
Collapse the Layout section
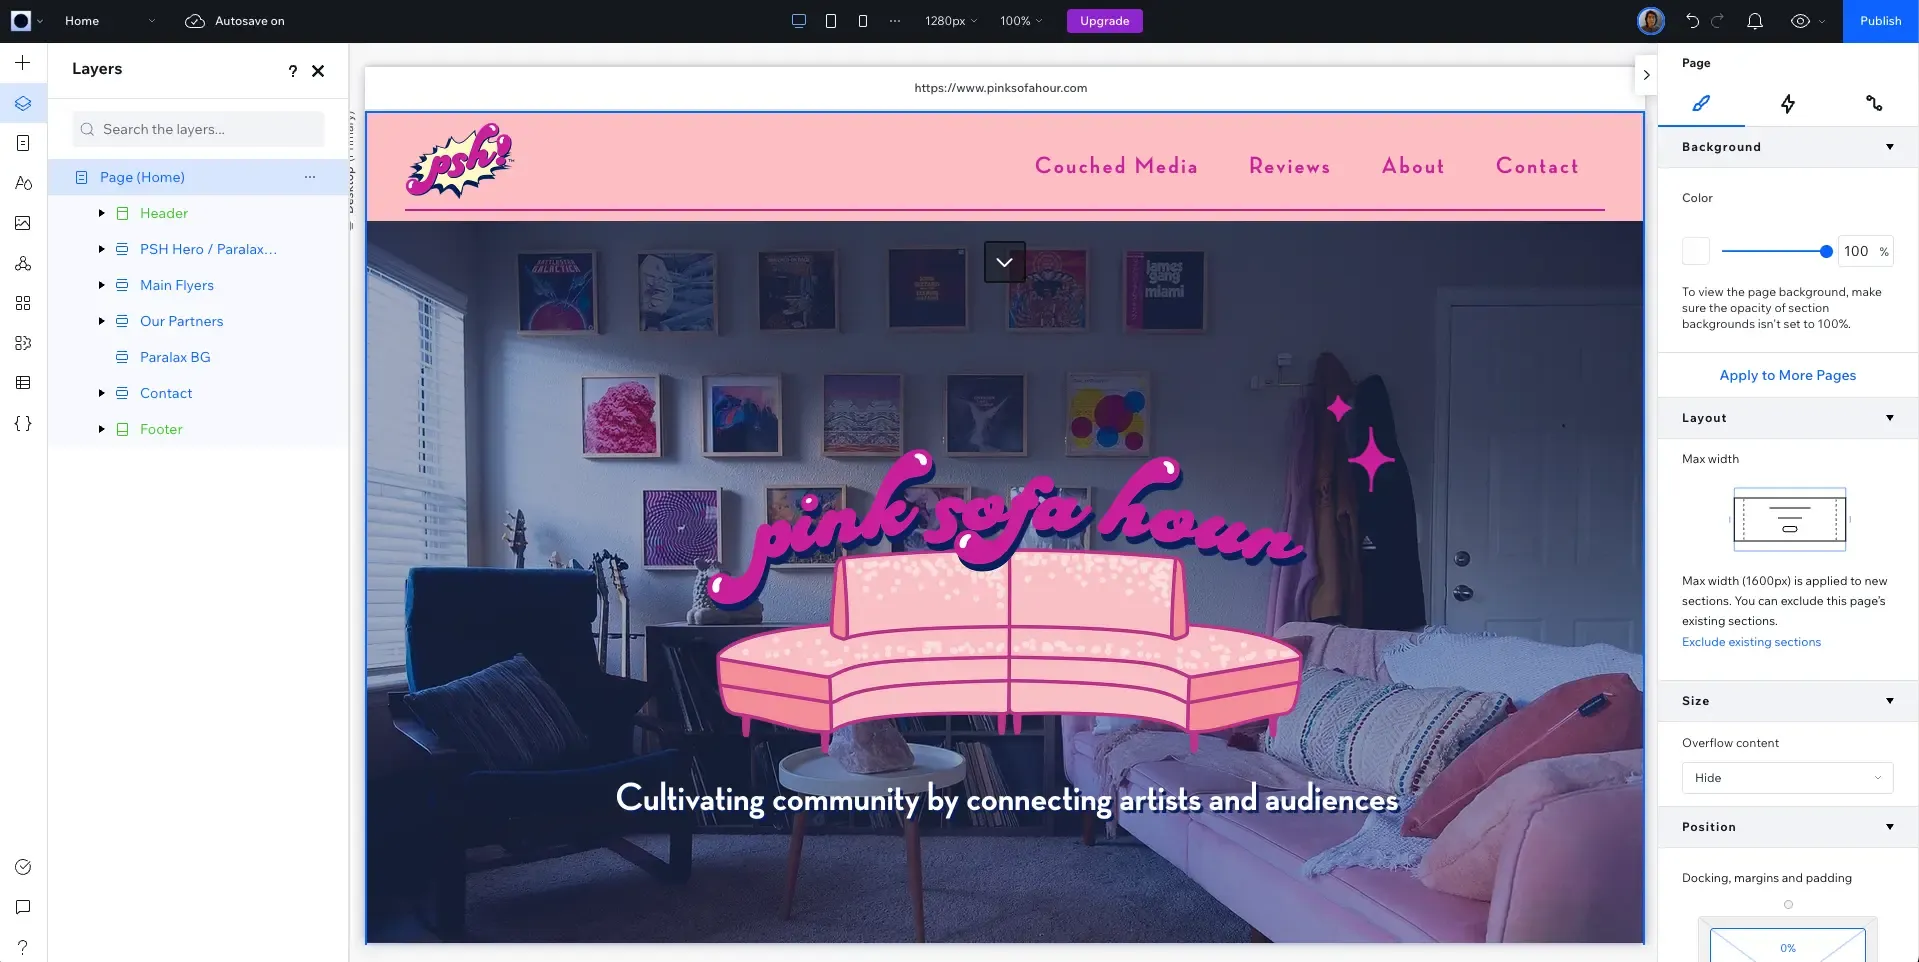pyautogui.click(x=1889, y=418)
